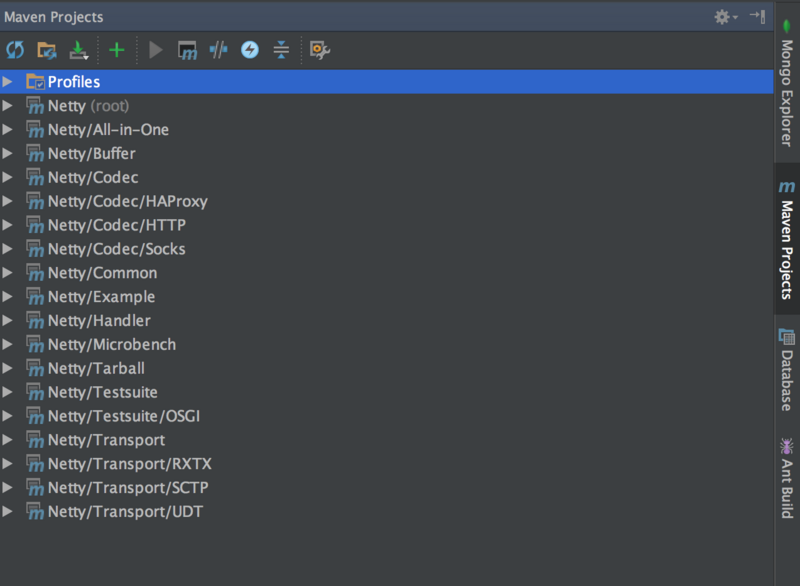Click Maven icon of Netty/Transport row
Image resolution: width=800 pixels, height=586 pixels.
[x=35, y=440]
